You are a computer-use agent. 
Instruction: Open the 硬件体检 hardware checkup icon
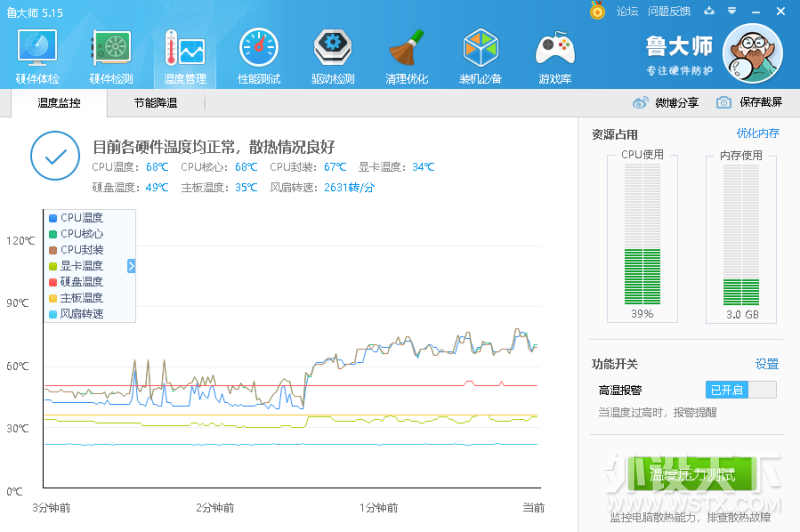coord(37,47)
